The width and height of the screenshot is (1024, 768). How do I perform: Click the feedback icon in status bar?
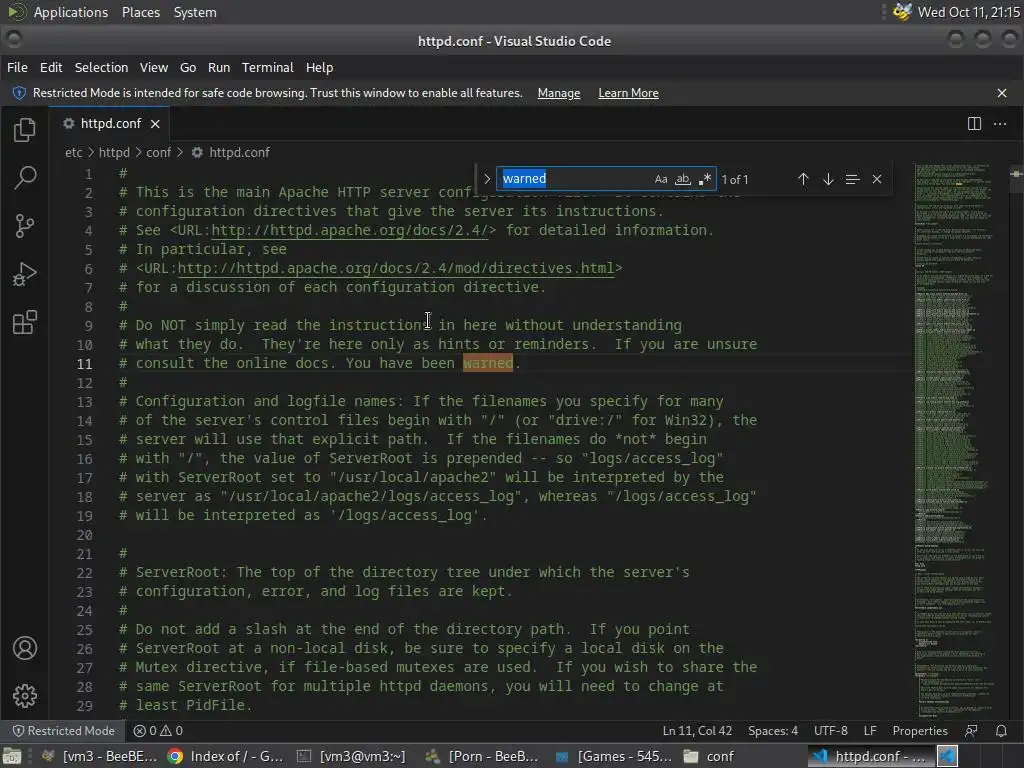click(x=971, y=731)
